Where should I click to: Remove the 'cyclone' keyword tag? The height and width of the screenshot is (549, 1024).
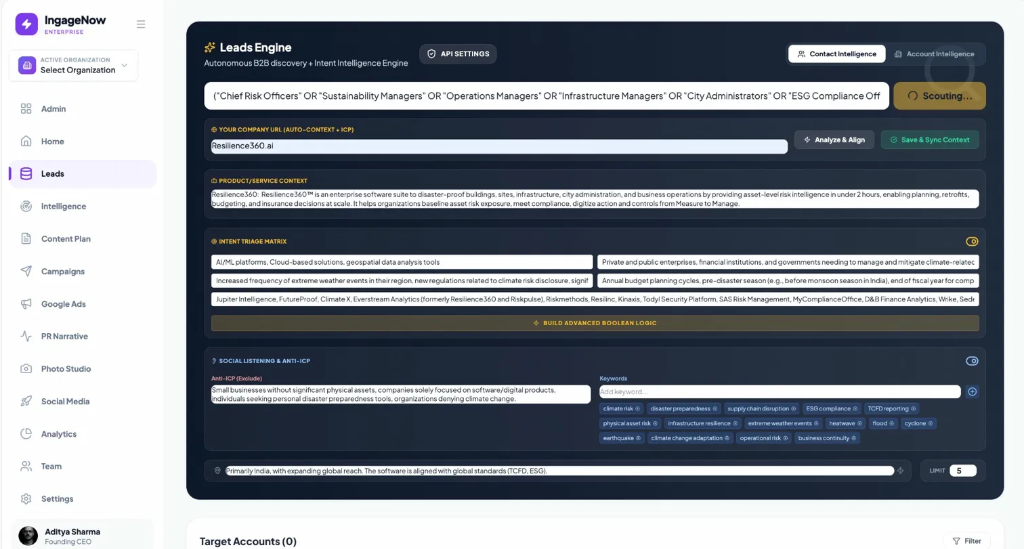[x=931, y=423]
